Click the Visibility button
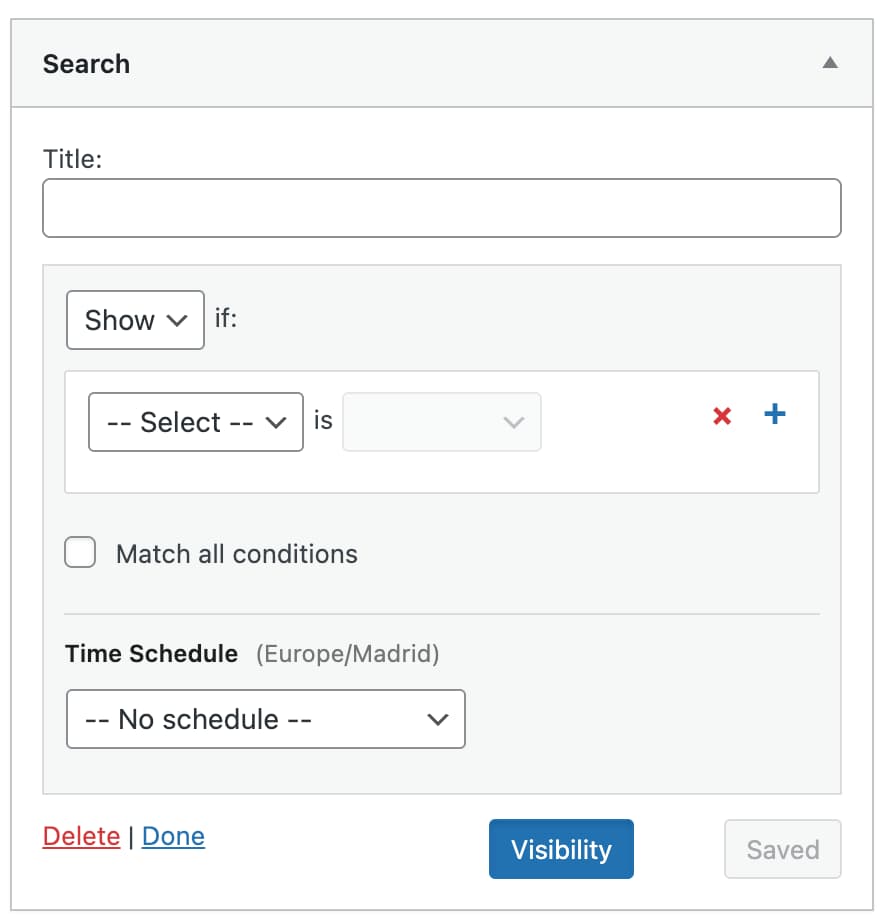Image resolution: width=882 pixels, height=922 pixels. pos(561,849)
